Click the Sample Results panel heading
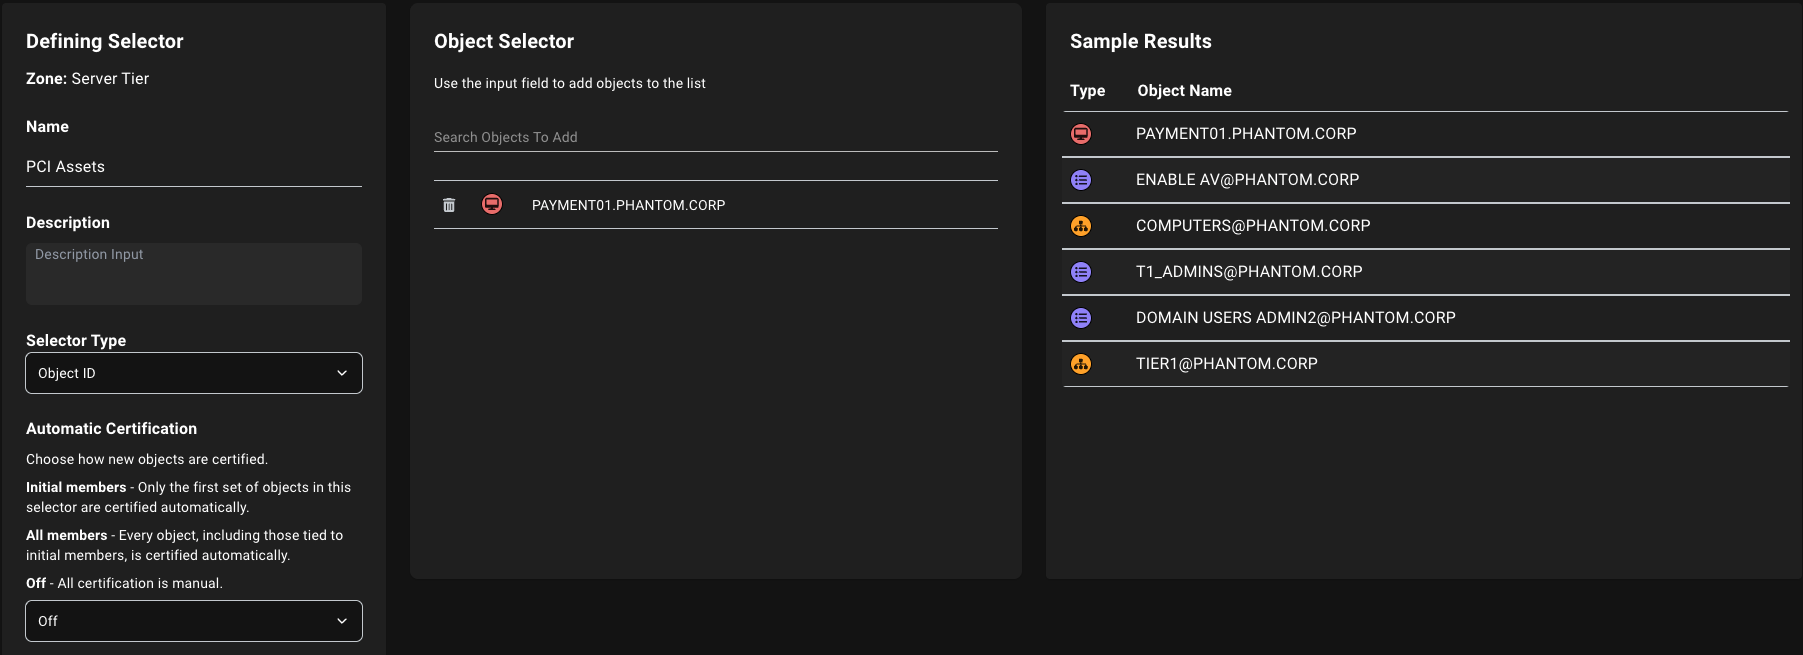 [x=1141, y=41]
